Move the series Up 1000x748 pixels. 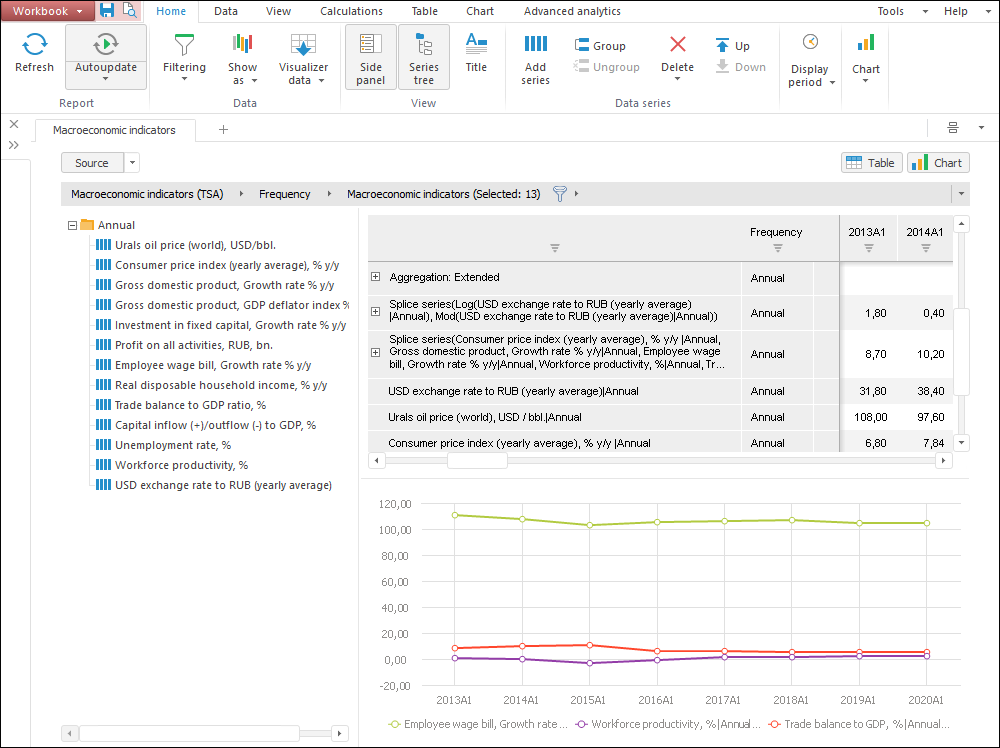click(733, 46)
